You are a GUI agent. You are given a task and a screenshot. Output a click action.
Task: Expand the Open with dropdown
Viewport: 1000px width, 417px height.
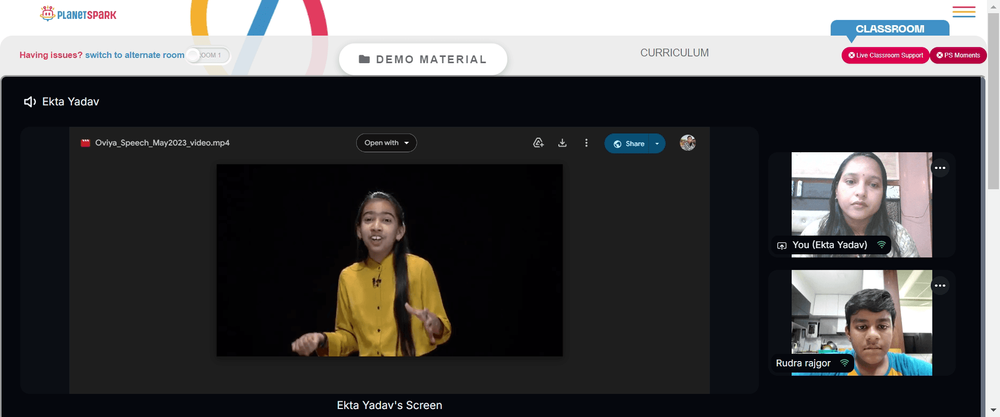pyautogui.click(x=386, y=143)
